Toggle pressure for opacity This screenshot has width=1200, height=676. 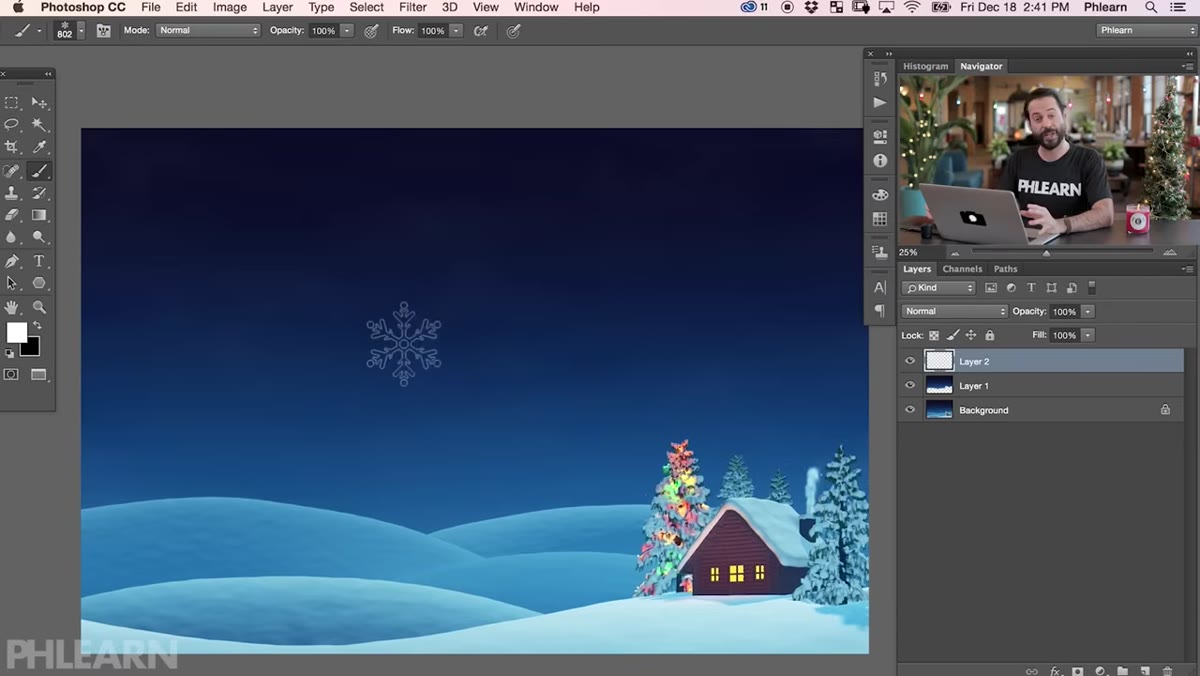point(371,31)
